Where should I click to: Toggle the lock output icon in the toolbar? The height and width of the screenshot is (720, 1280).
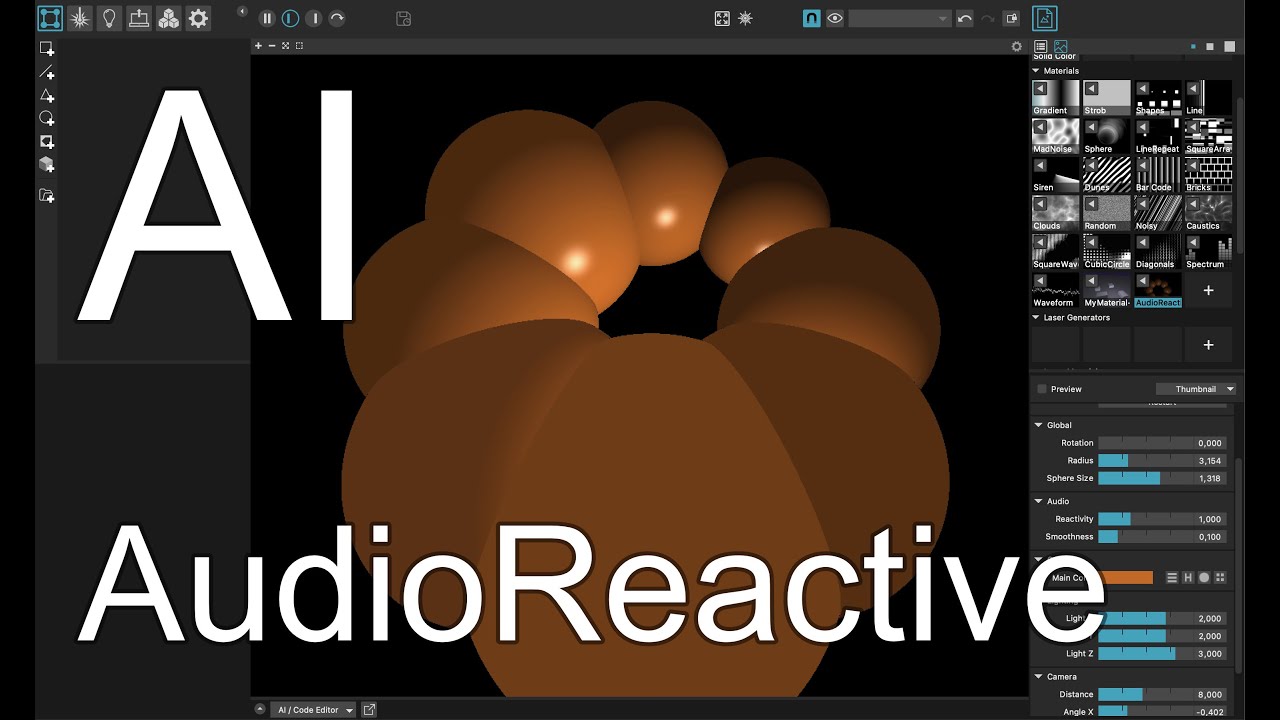pyautogui.click(x=1012, y=18)
